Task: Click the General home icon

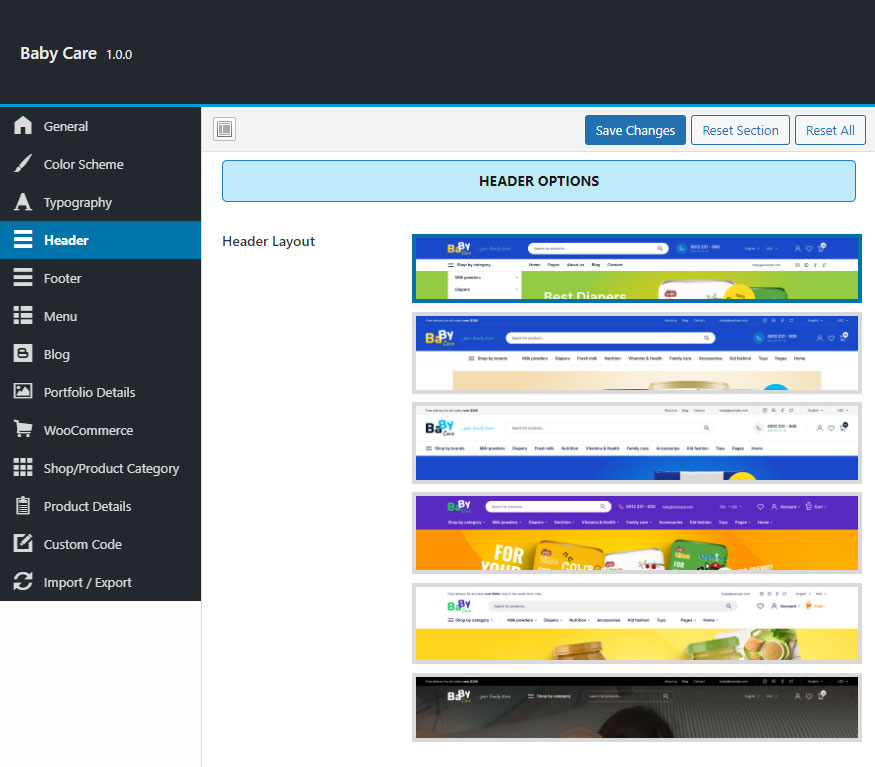Action: pos(23,126)
